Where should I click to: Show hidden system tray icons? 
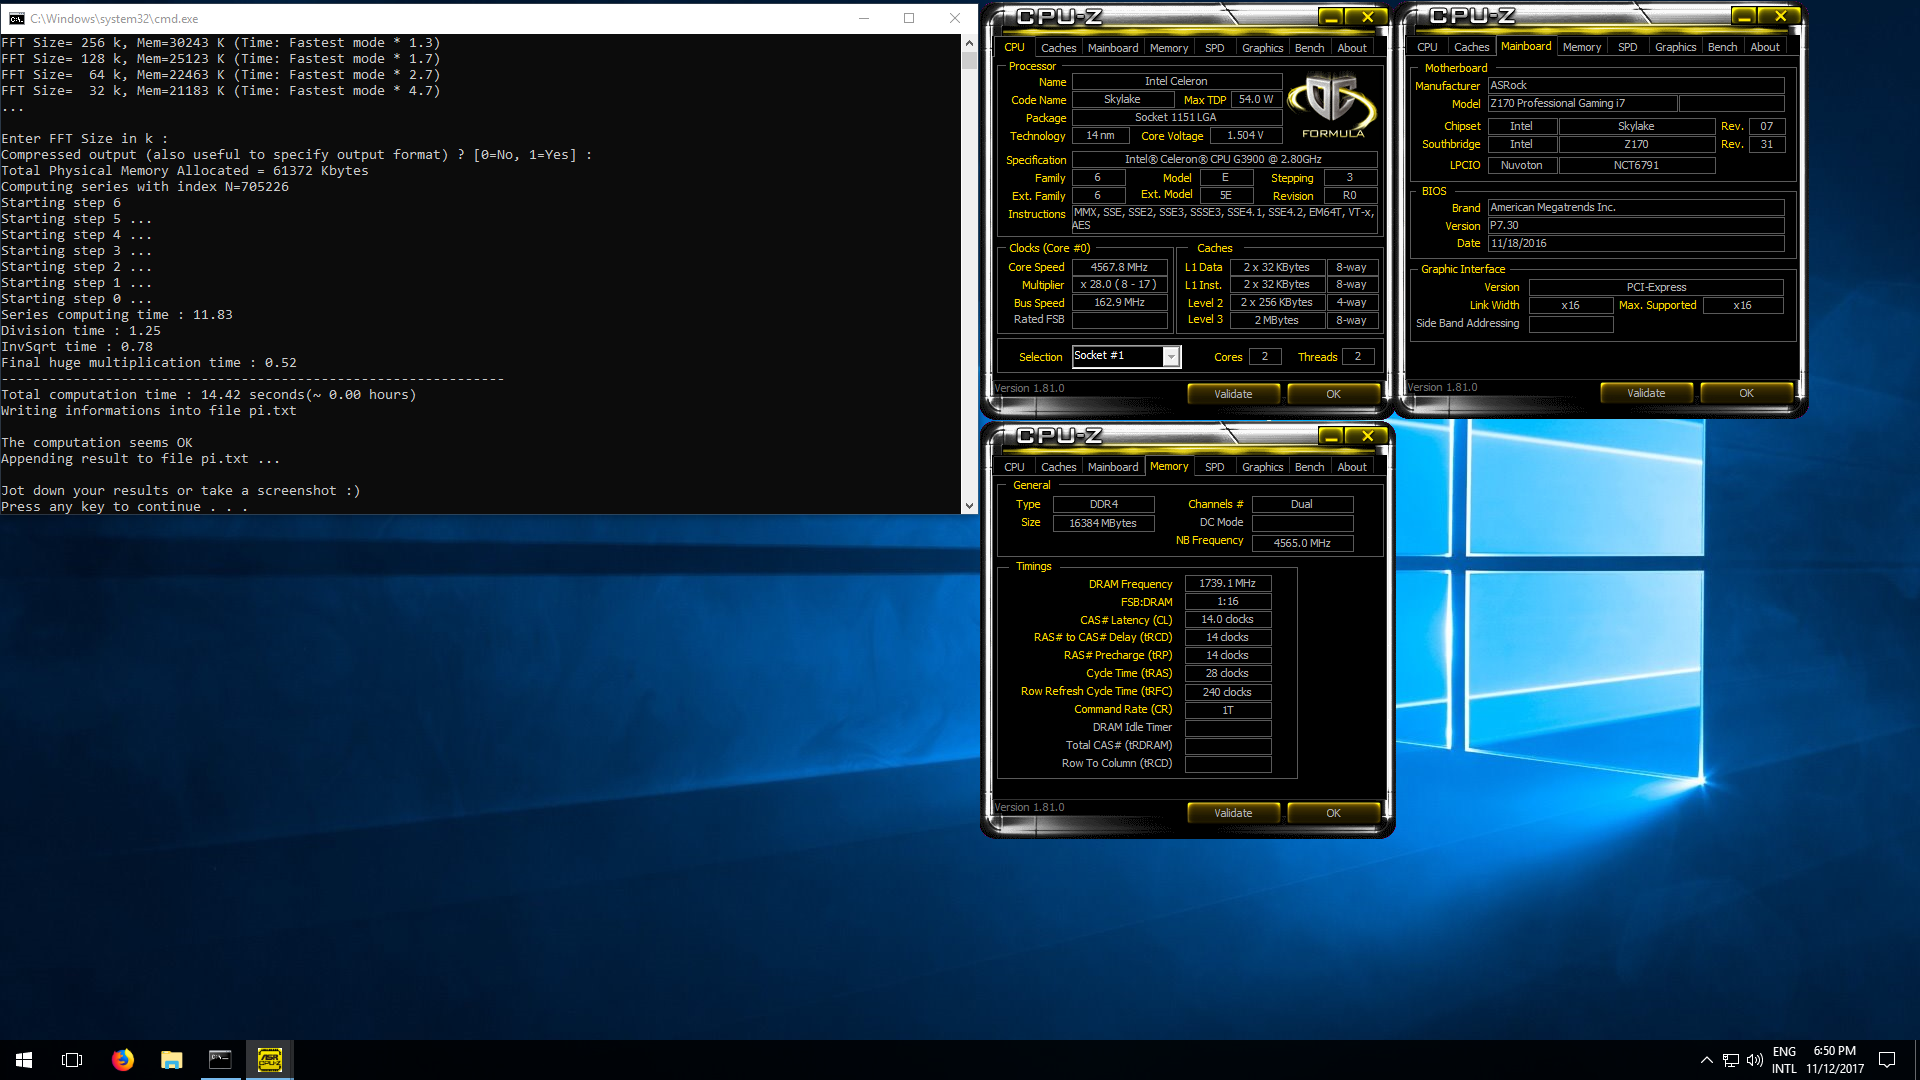[1706, 1060]
